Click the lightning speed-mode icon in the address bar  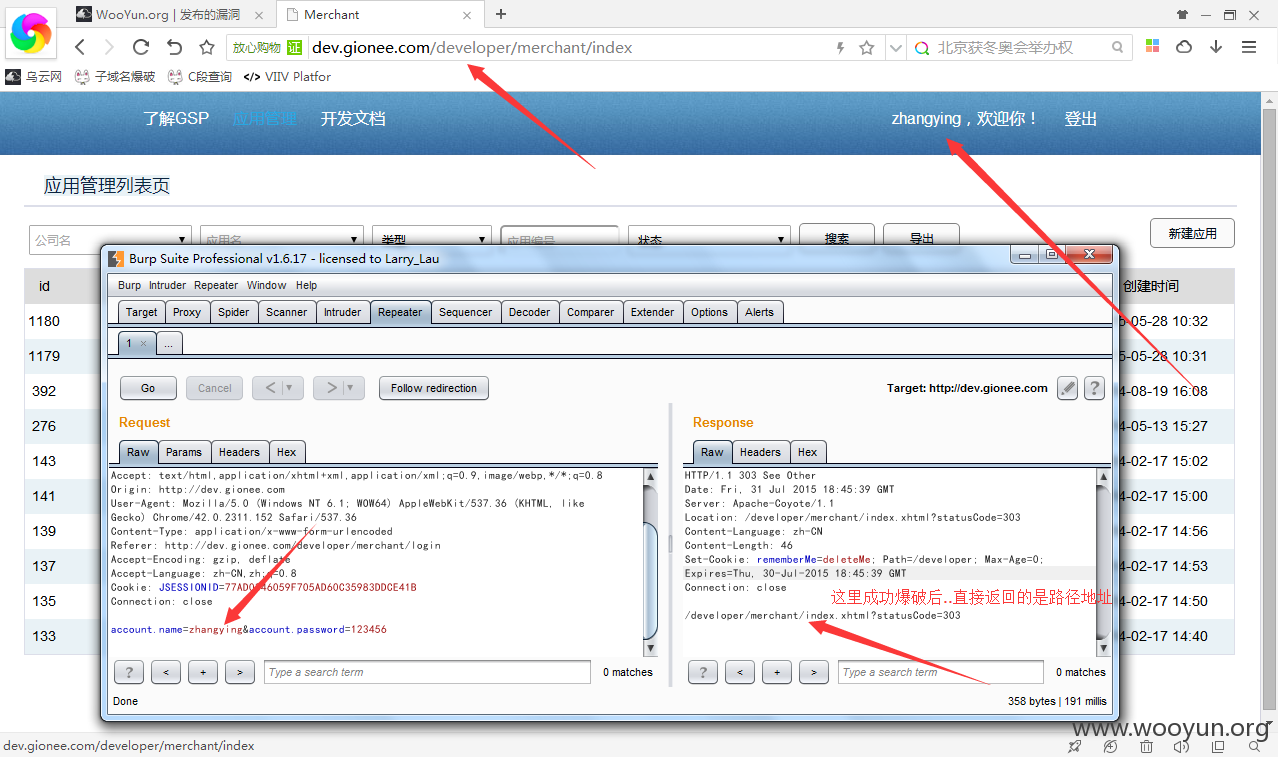point(840,47)
